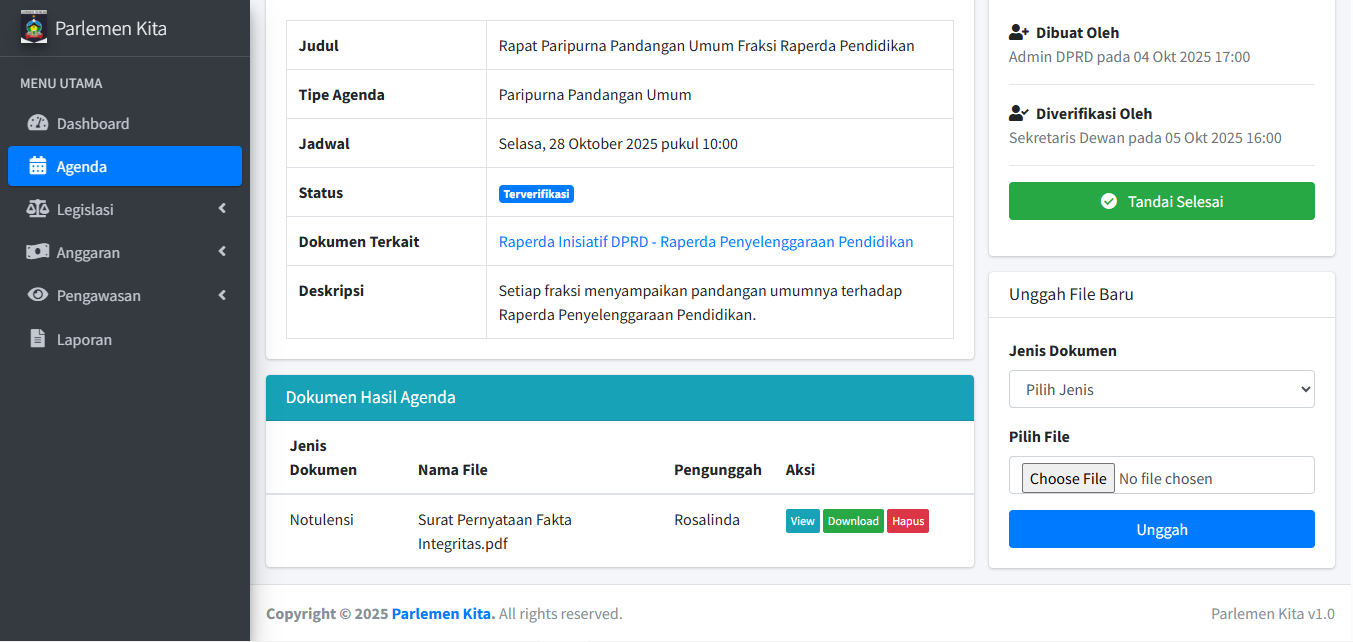Open the Raperda Inisiatif DPRD document link
1353x642 pixels.
point(705,242)
